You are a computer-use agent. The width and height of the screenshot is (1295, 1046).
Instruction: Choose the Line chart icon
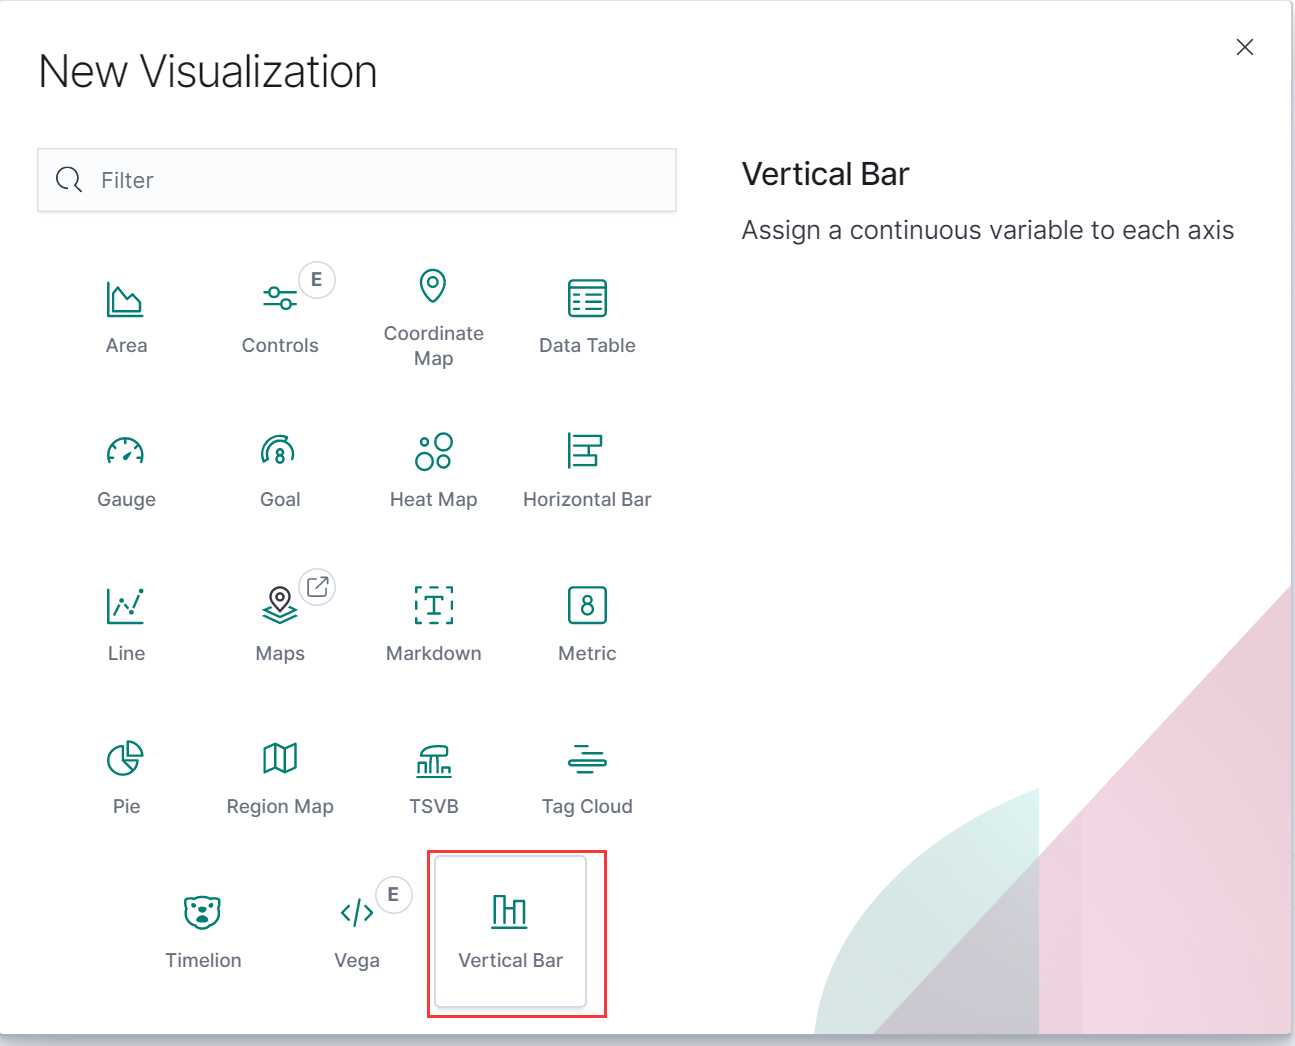pos(125,605)
